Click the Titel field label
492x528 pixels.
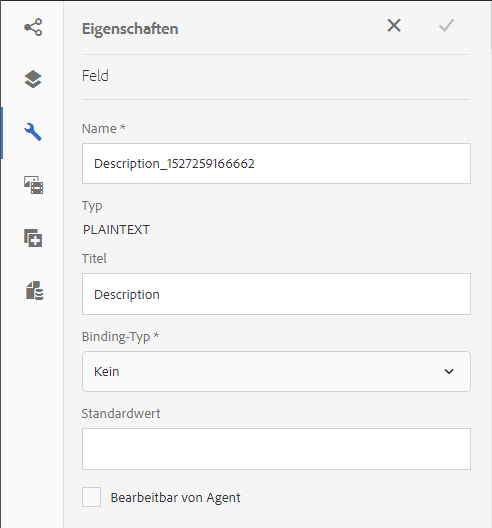point(94,259)
